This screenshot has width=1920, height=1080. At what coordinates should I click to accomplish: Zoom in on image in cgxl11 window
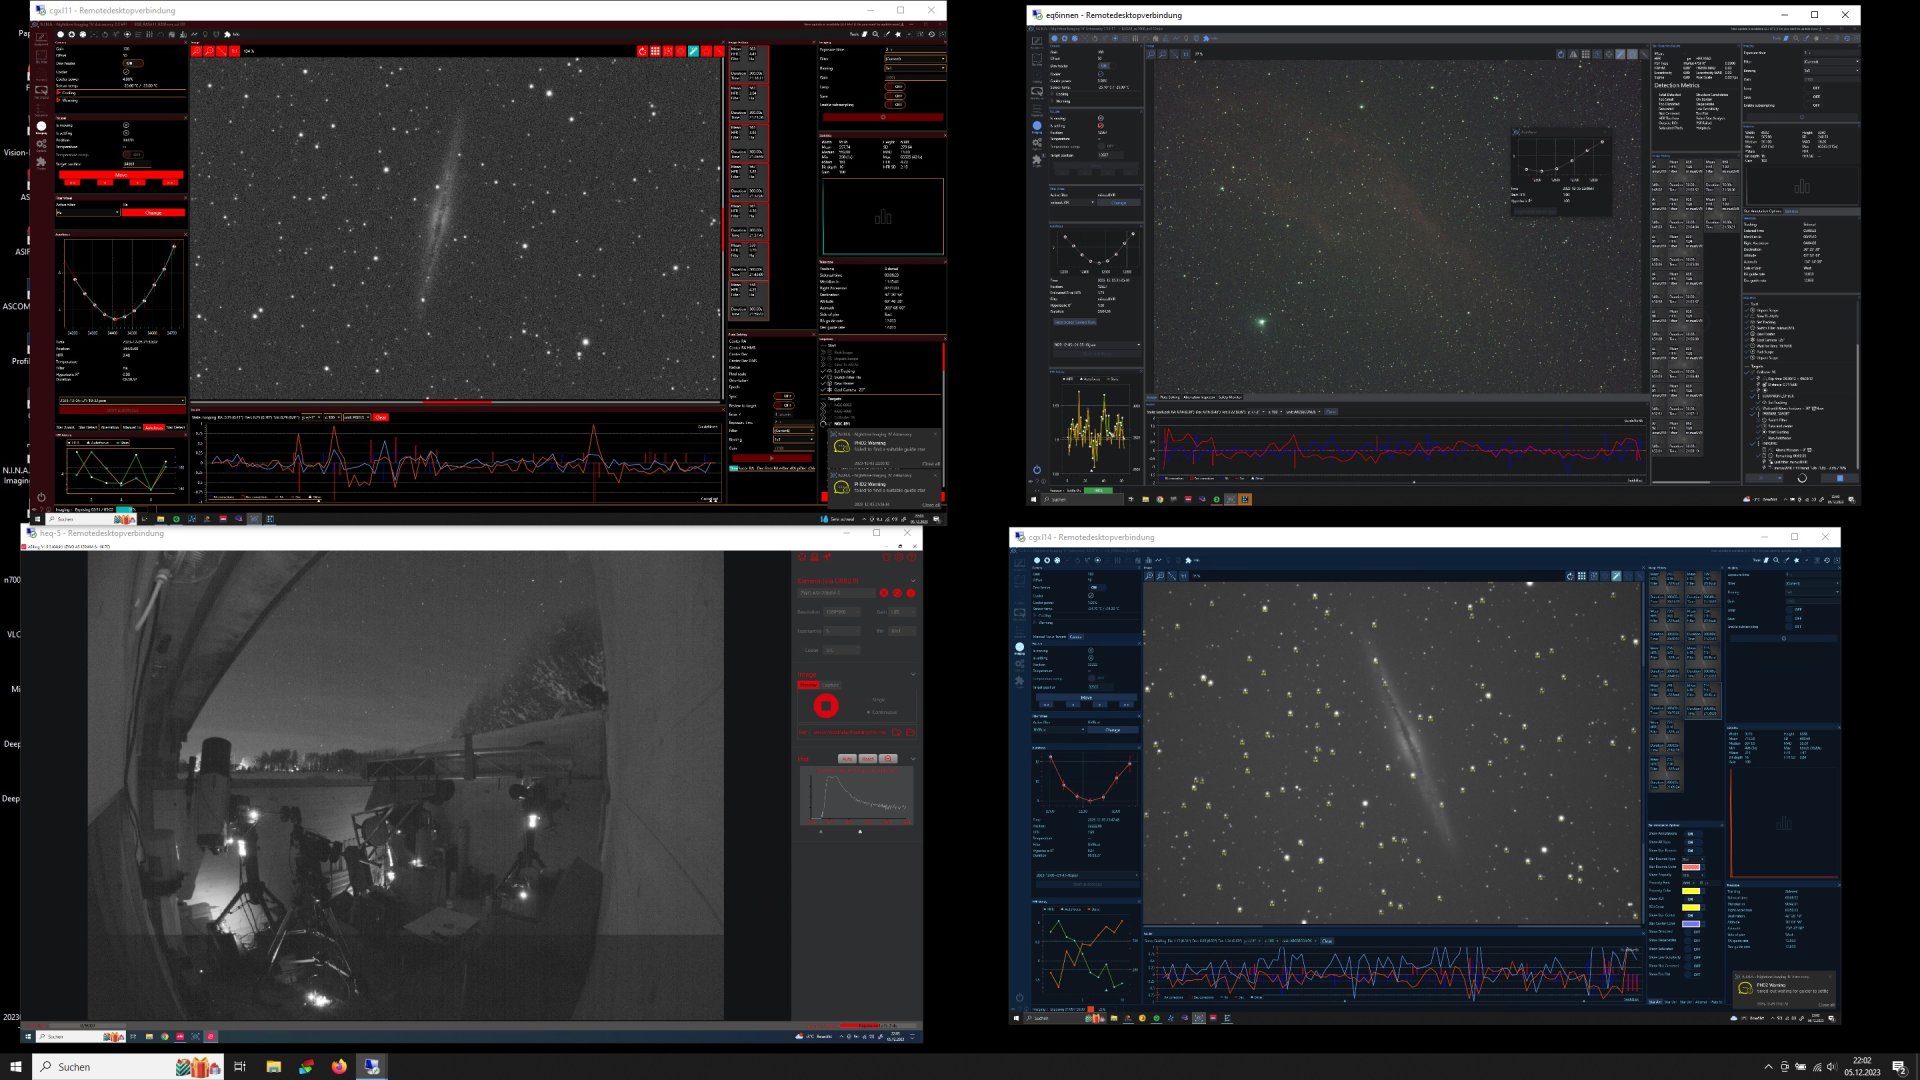(196, 51)
